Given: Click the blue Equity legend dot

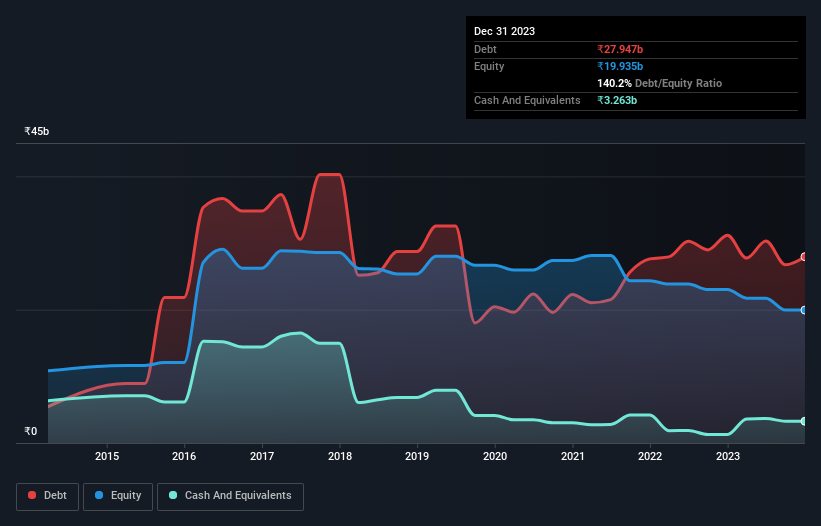Looking at the screenshot, I should pos(99,495).
